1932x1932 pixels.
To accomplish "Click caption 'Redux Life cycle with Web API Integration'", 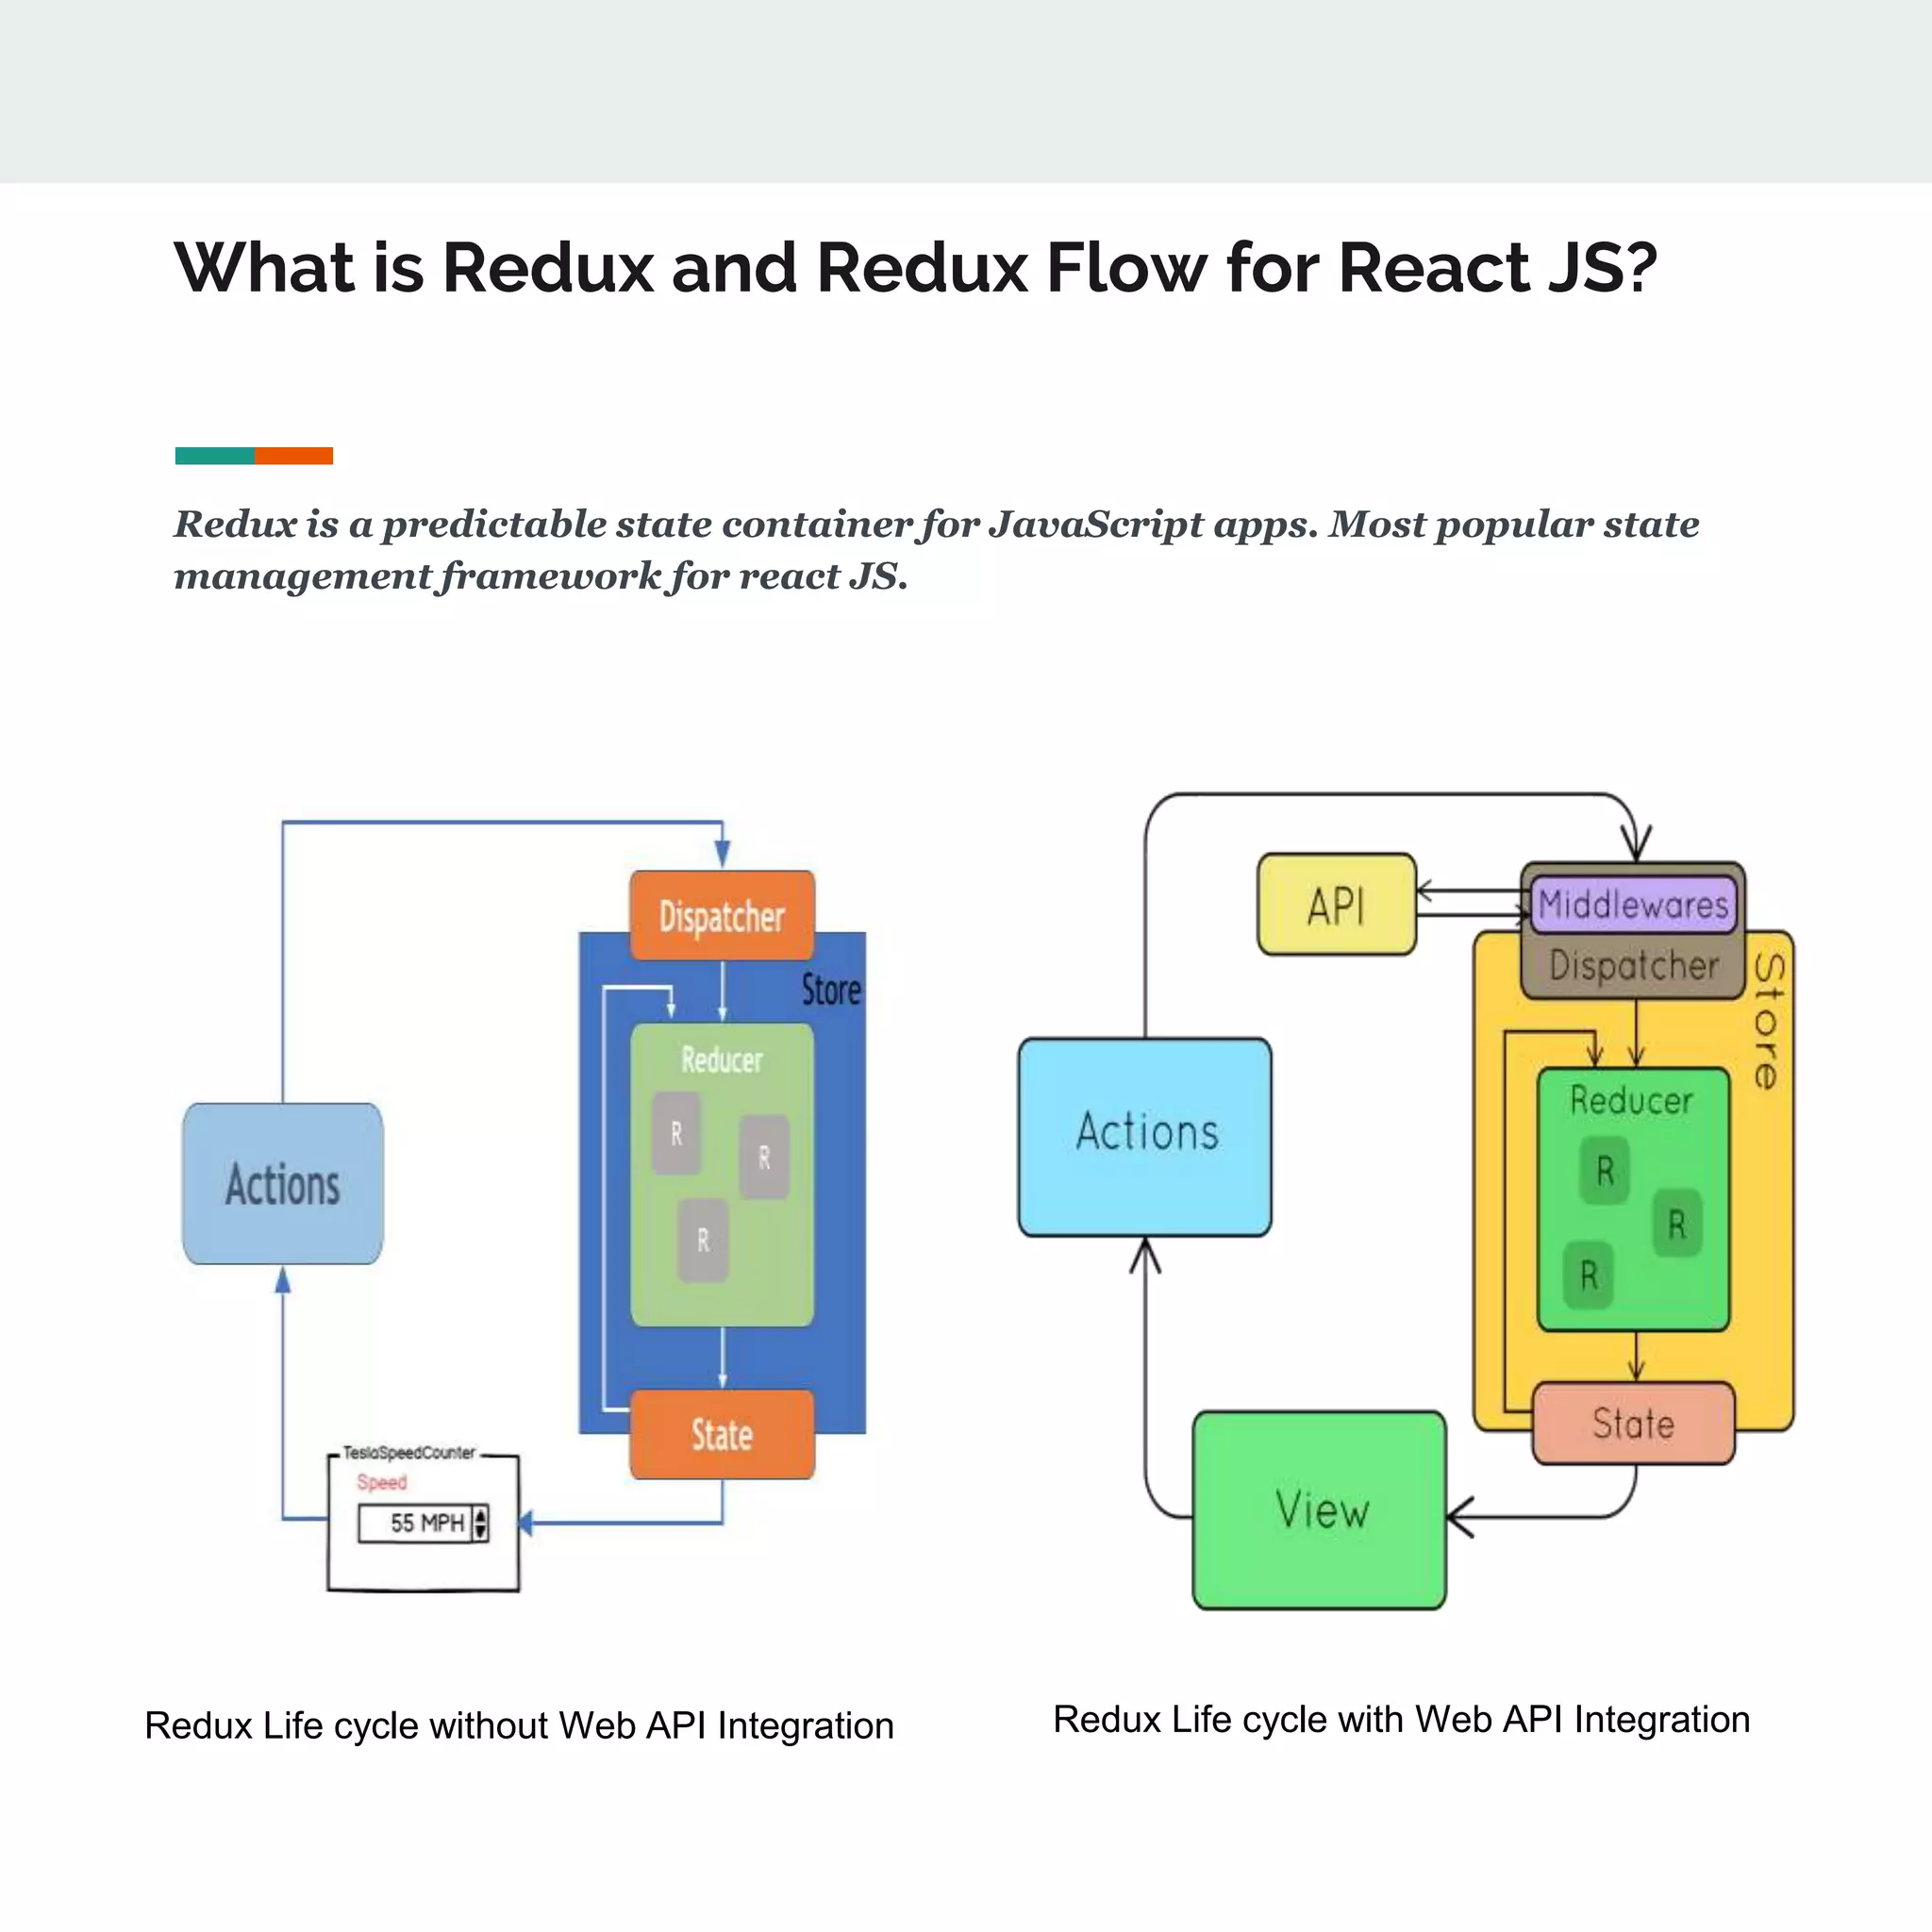I will click(1401, 1719).
